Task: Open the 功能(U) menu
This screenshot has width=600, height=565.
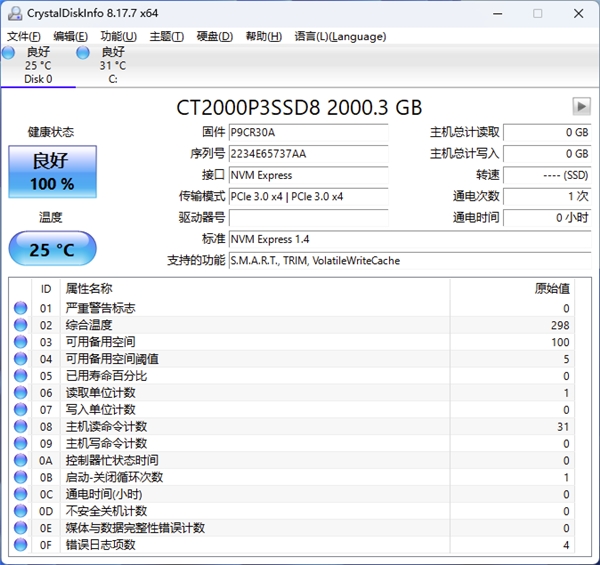Action: [119, 36]
